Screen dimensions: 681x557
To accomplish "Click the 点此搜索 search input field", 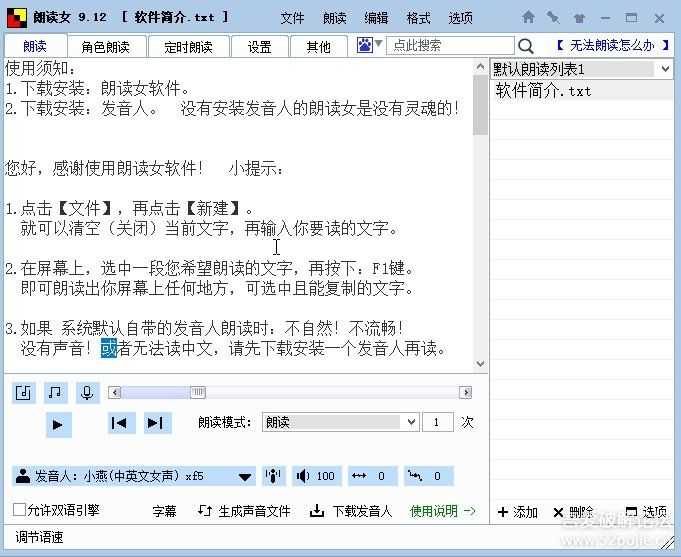I will [450, 46].
